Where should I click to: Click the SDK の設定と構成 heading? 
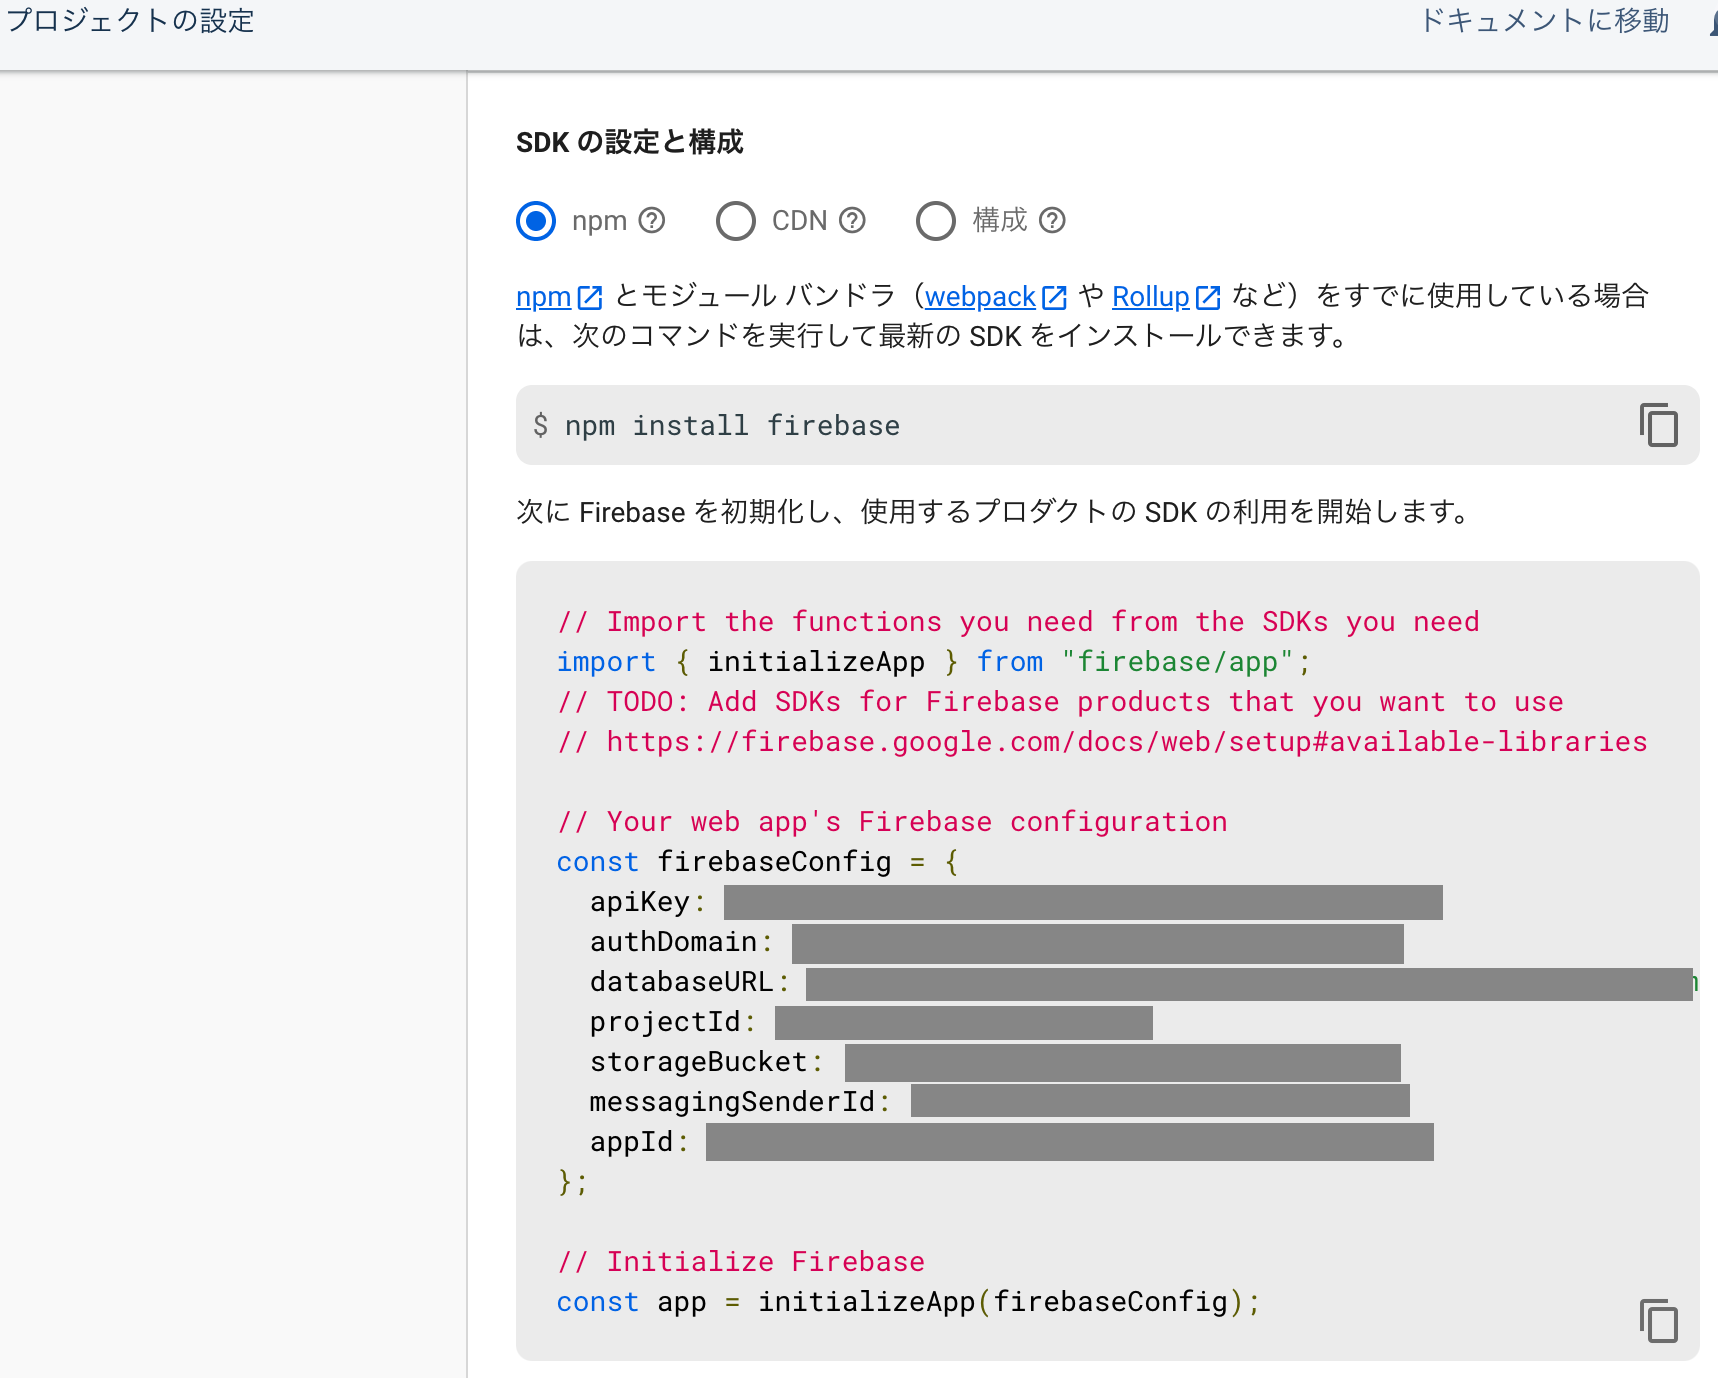pos(630,142)
